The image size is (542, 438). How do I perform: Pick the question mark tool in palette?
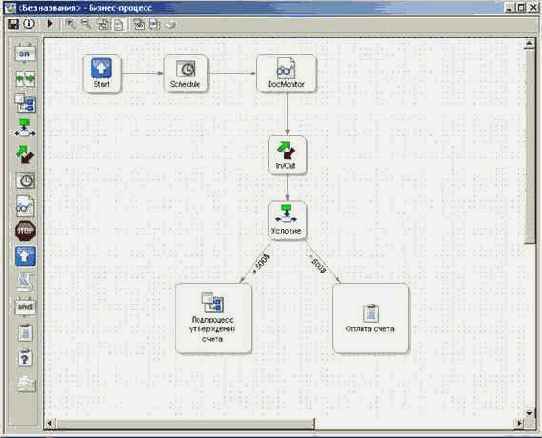coord(26,358)
